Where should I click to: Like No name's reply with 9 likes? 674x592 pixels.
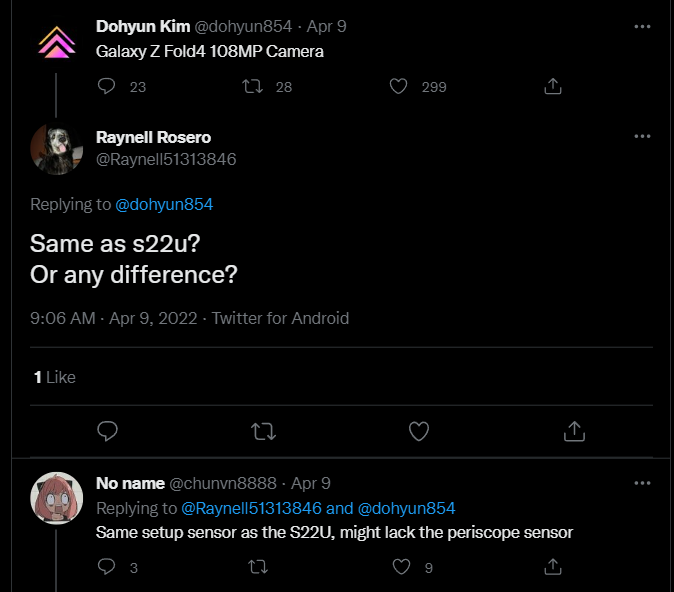[x=401, y=567]
